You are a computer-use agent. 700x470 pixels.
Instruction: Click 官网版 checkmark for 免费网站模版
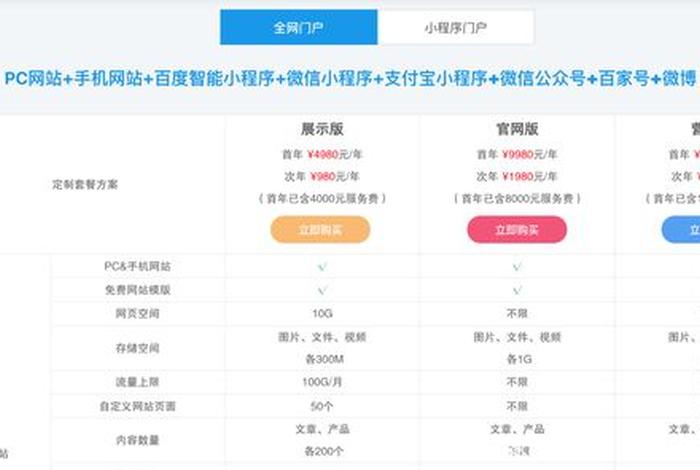517,290
